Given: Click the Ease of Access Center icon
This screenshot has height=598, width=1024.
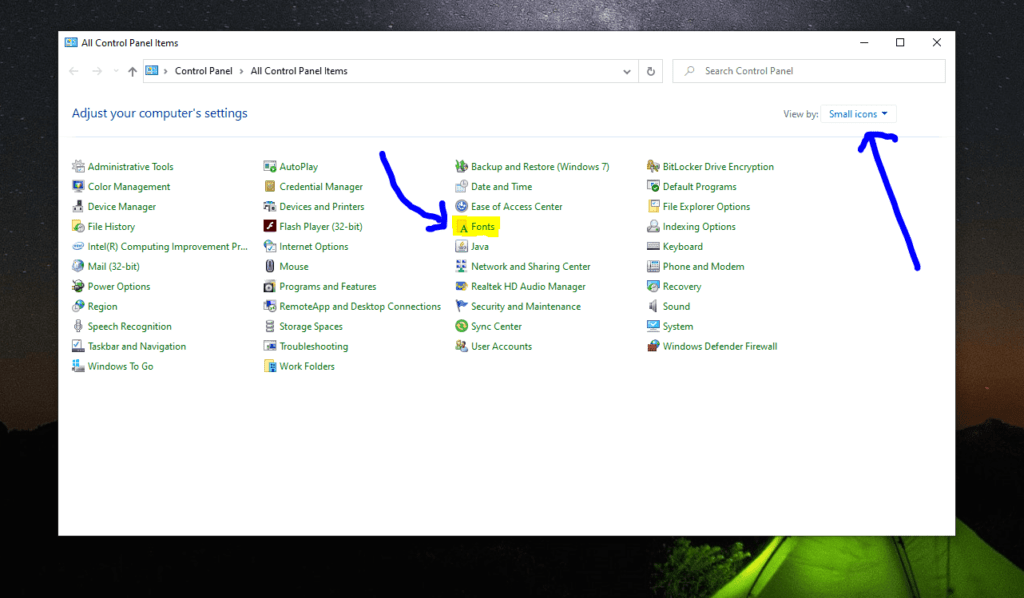Looking at the screenshot, I should coord(461,206).
